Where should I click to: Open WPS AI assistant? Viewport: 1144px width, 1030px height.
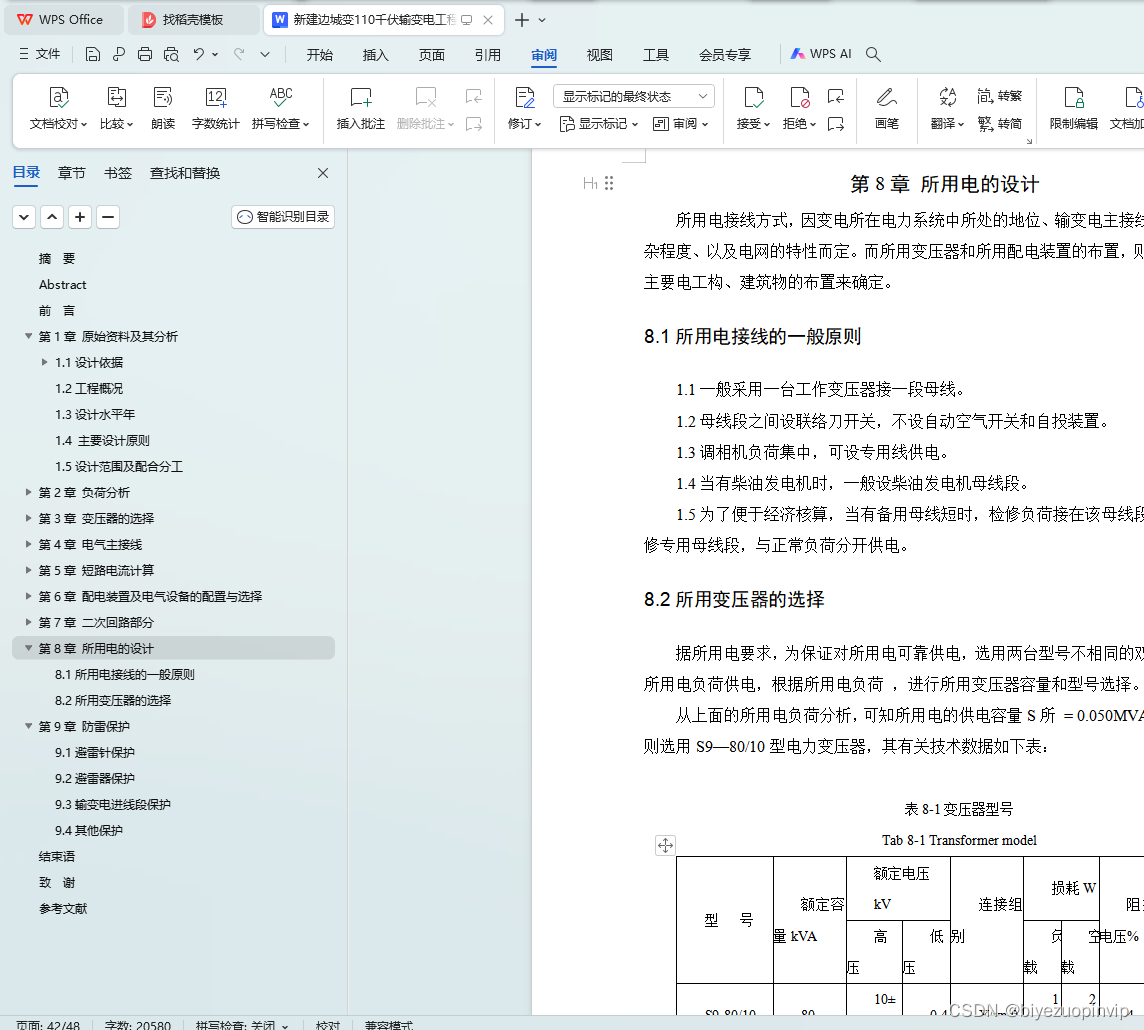click(x=821, y=54)
